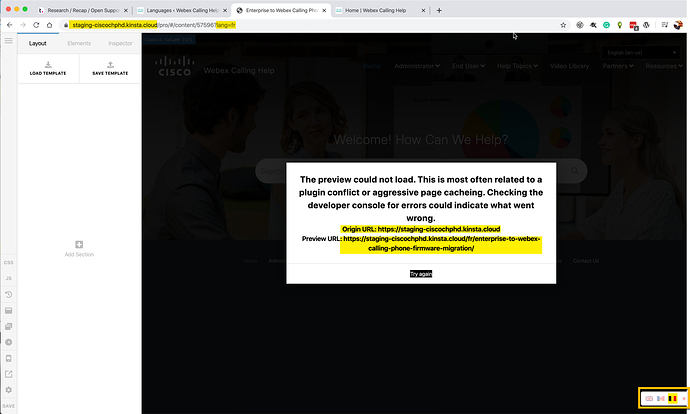Click the layout panel icon below history
This screenshot has height=414, width=690.
(8, 311)
